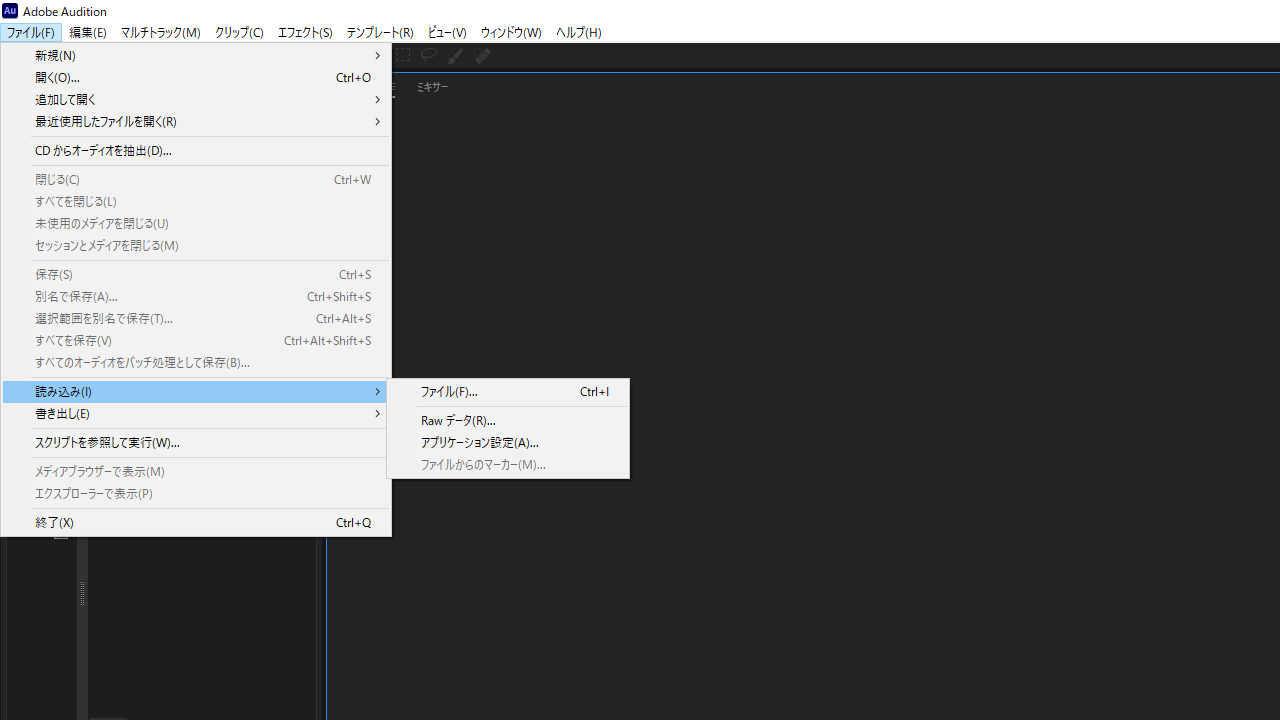Choose スクリプトを参照して実行(W)...
The image size is (1280, 720).
click(x=107, y=443)
